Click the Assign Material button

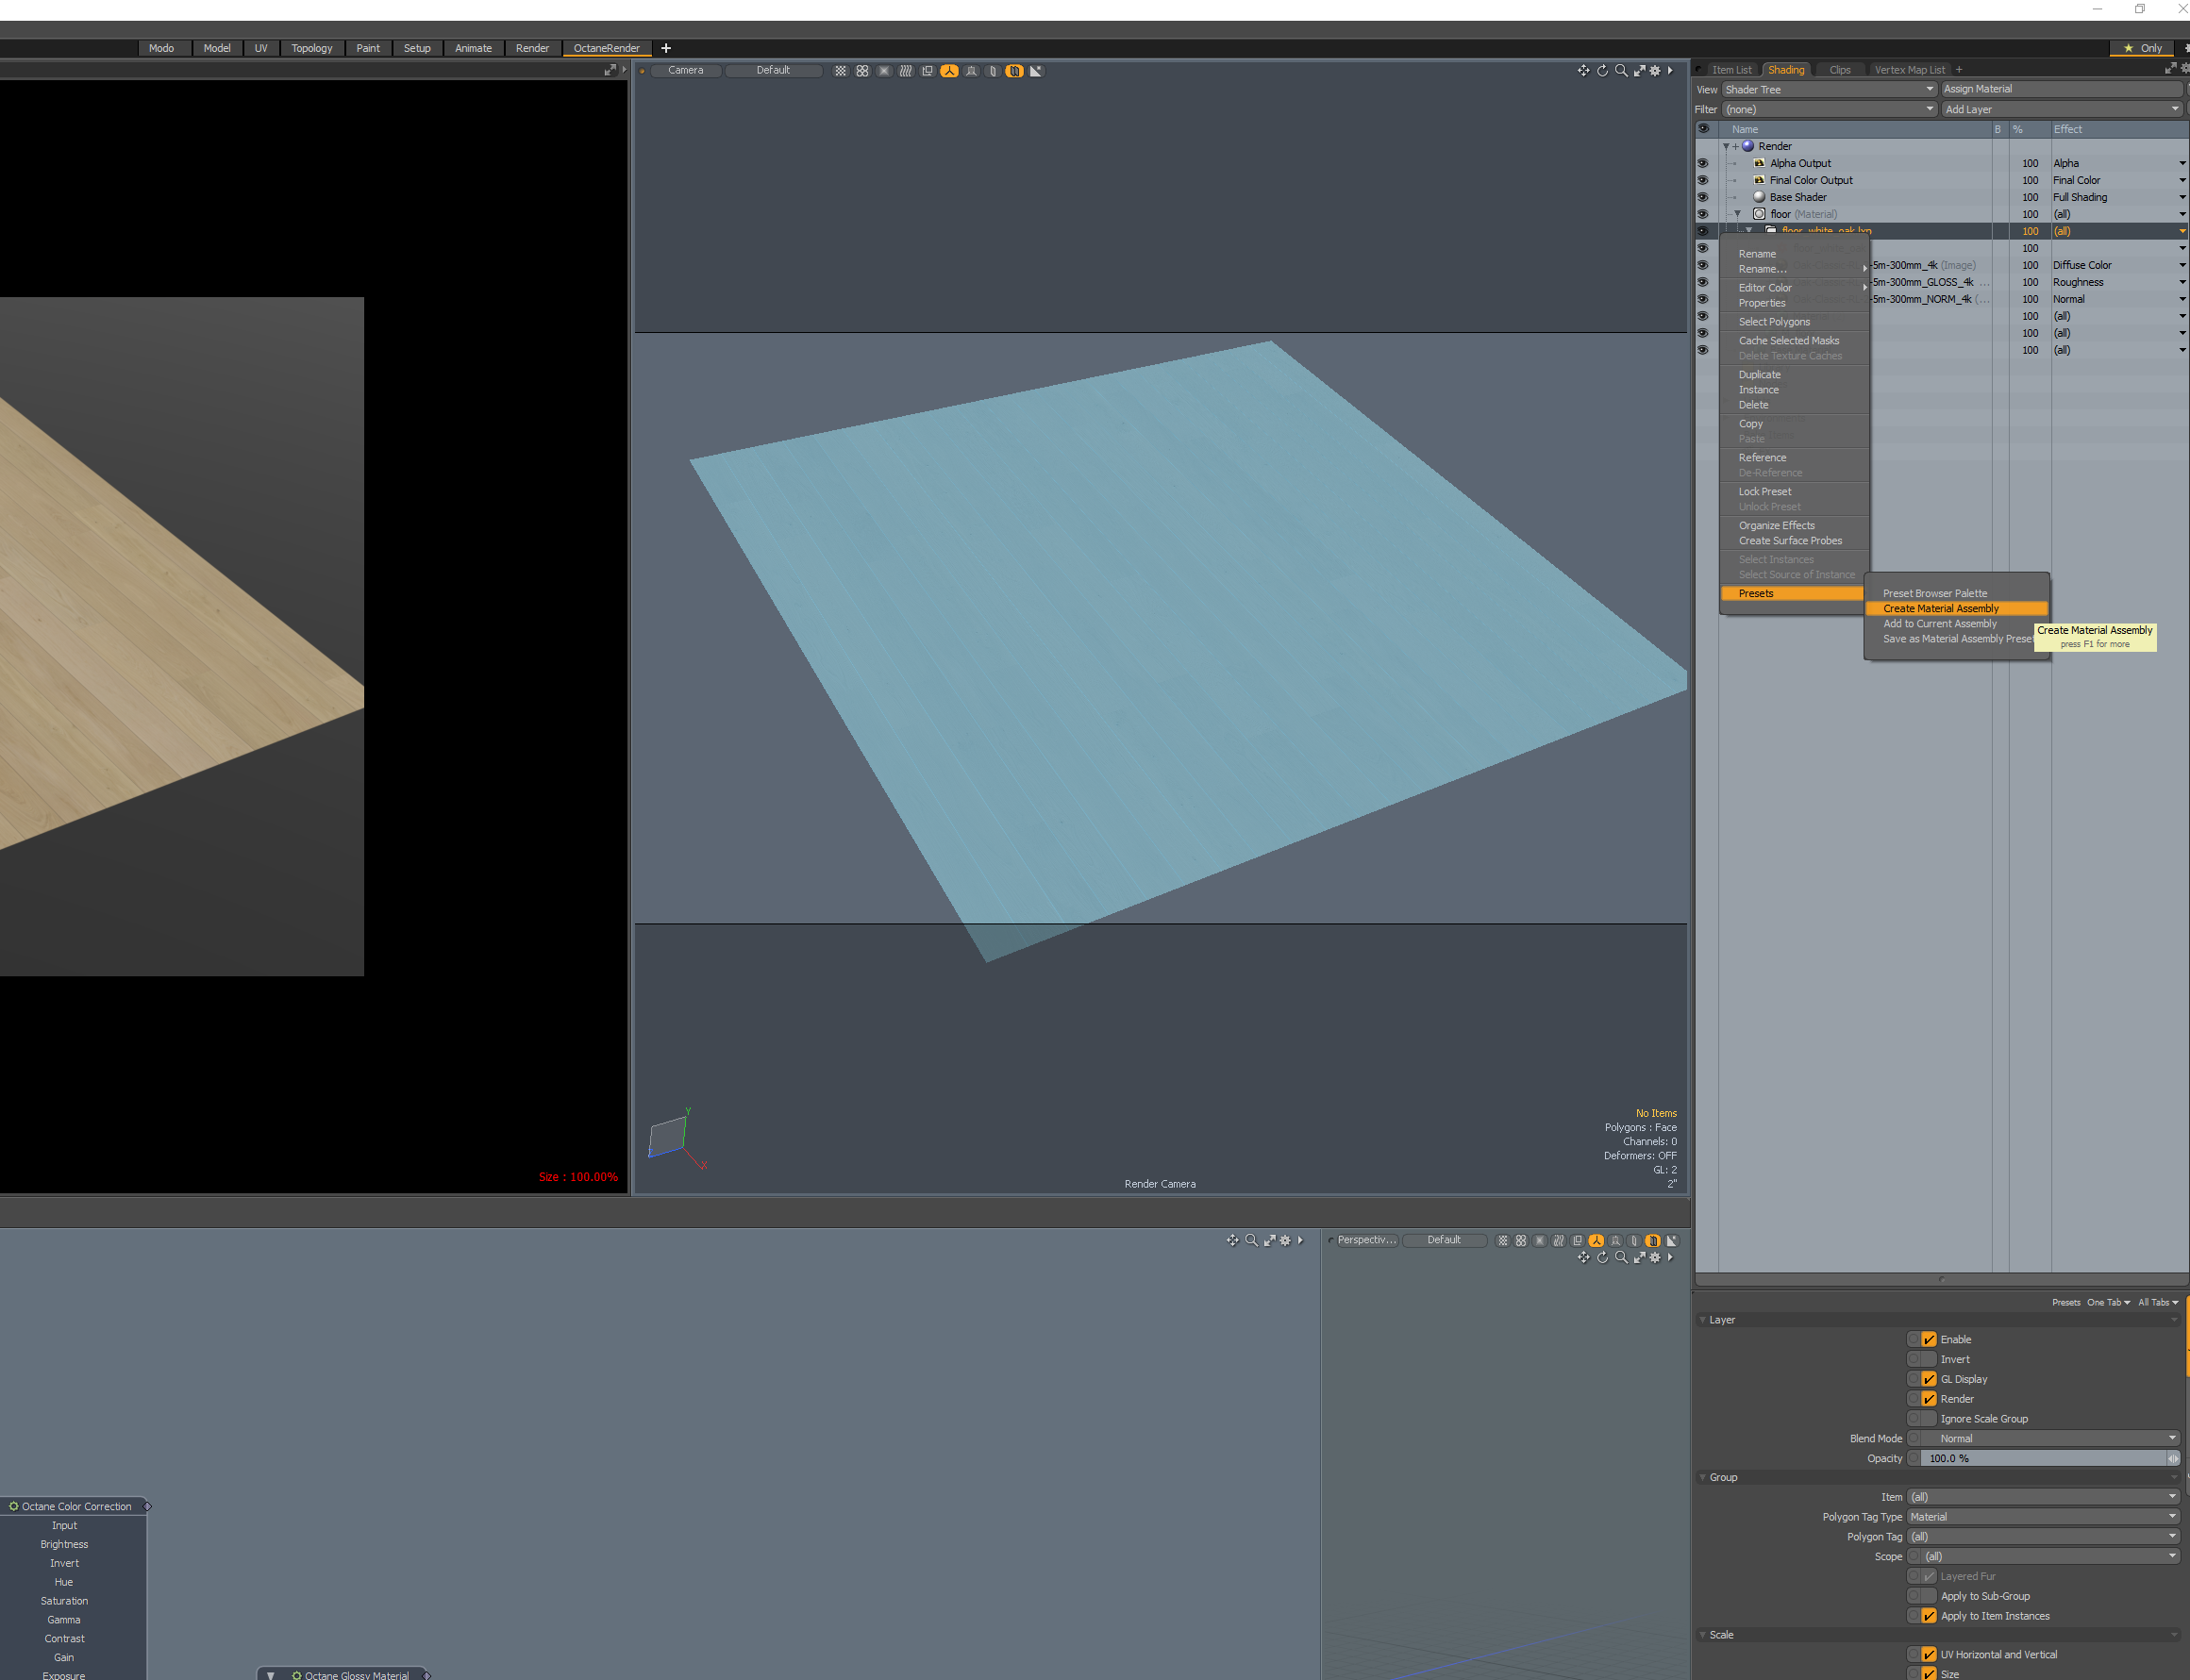pyautogui.click(x=2060, y=89)
